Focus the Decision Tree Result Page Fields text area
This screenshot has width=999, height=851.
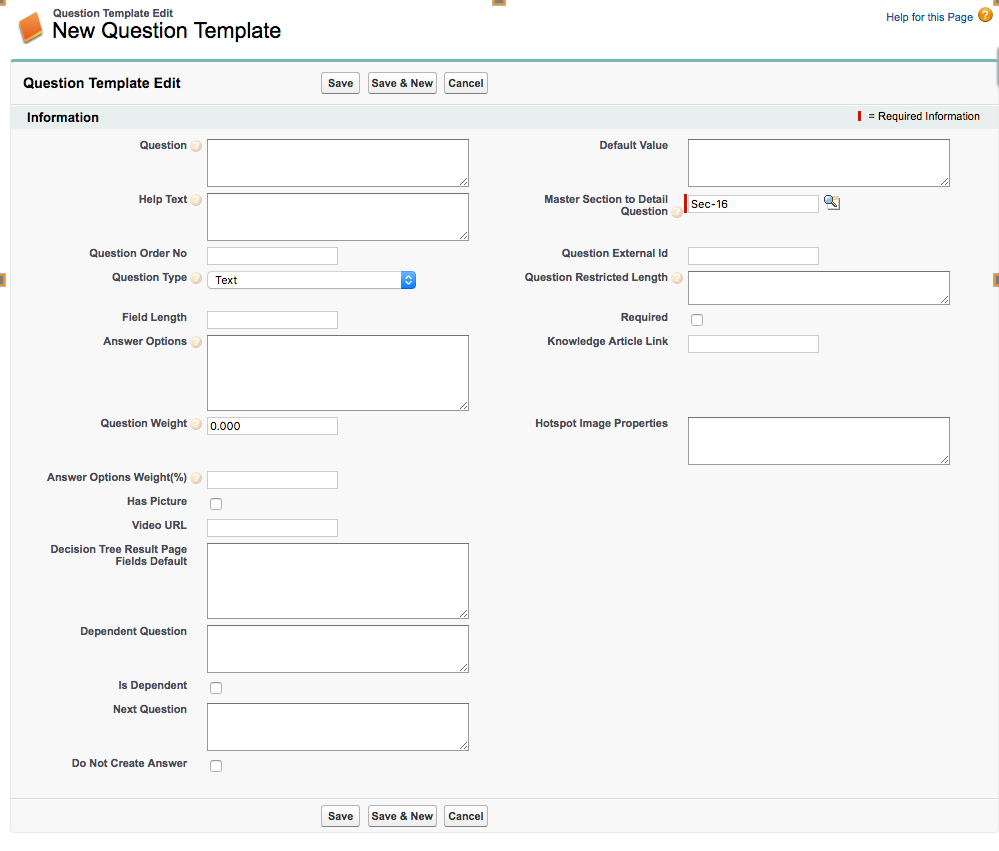pos(338,581)
